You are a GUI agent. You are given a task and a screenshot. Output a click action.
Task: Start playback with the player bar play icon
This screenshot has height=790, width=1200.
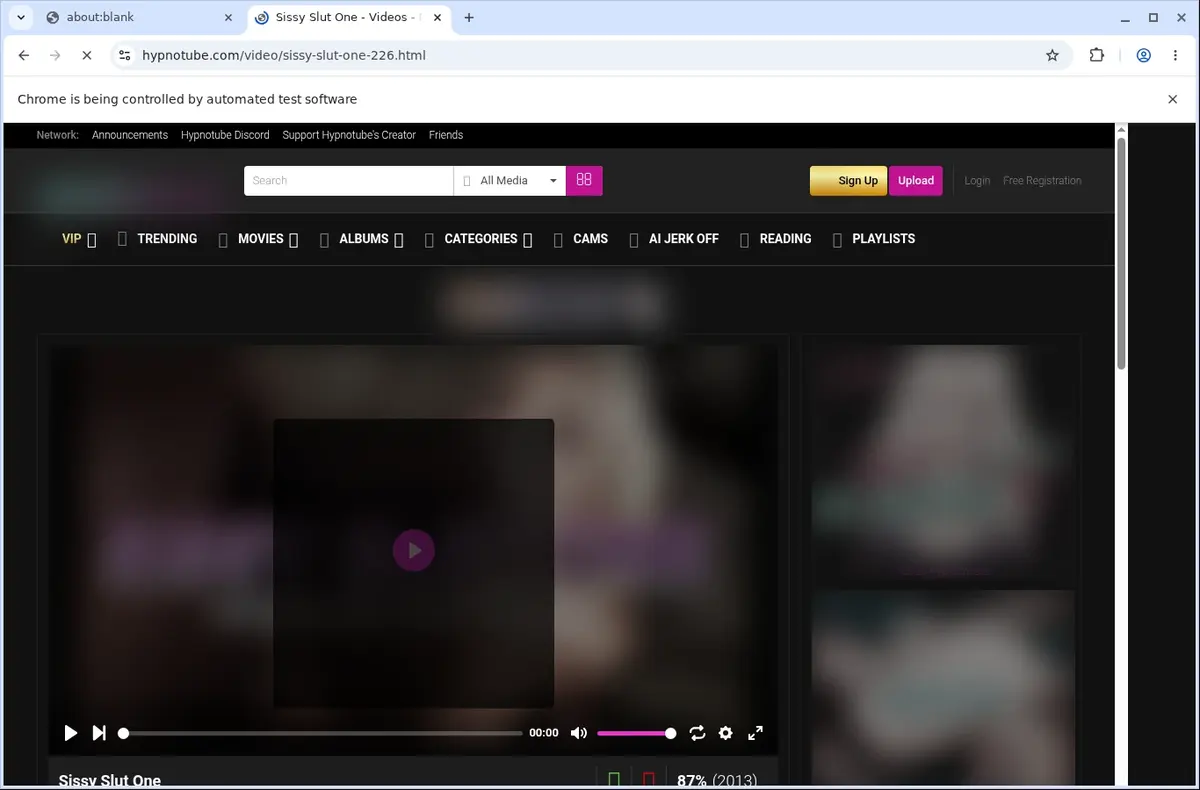[71, 733]
